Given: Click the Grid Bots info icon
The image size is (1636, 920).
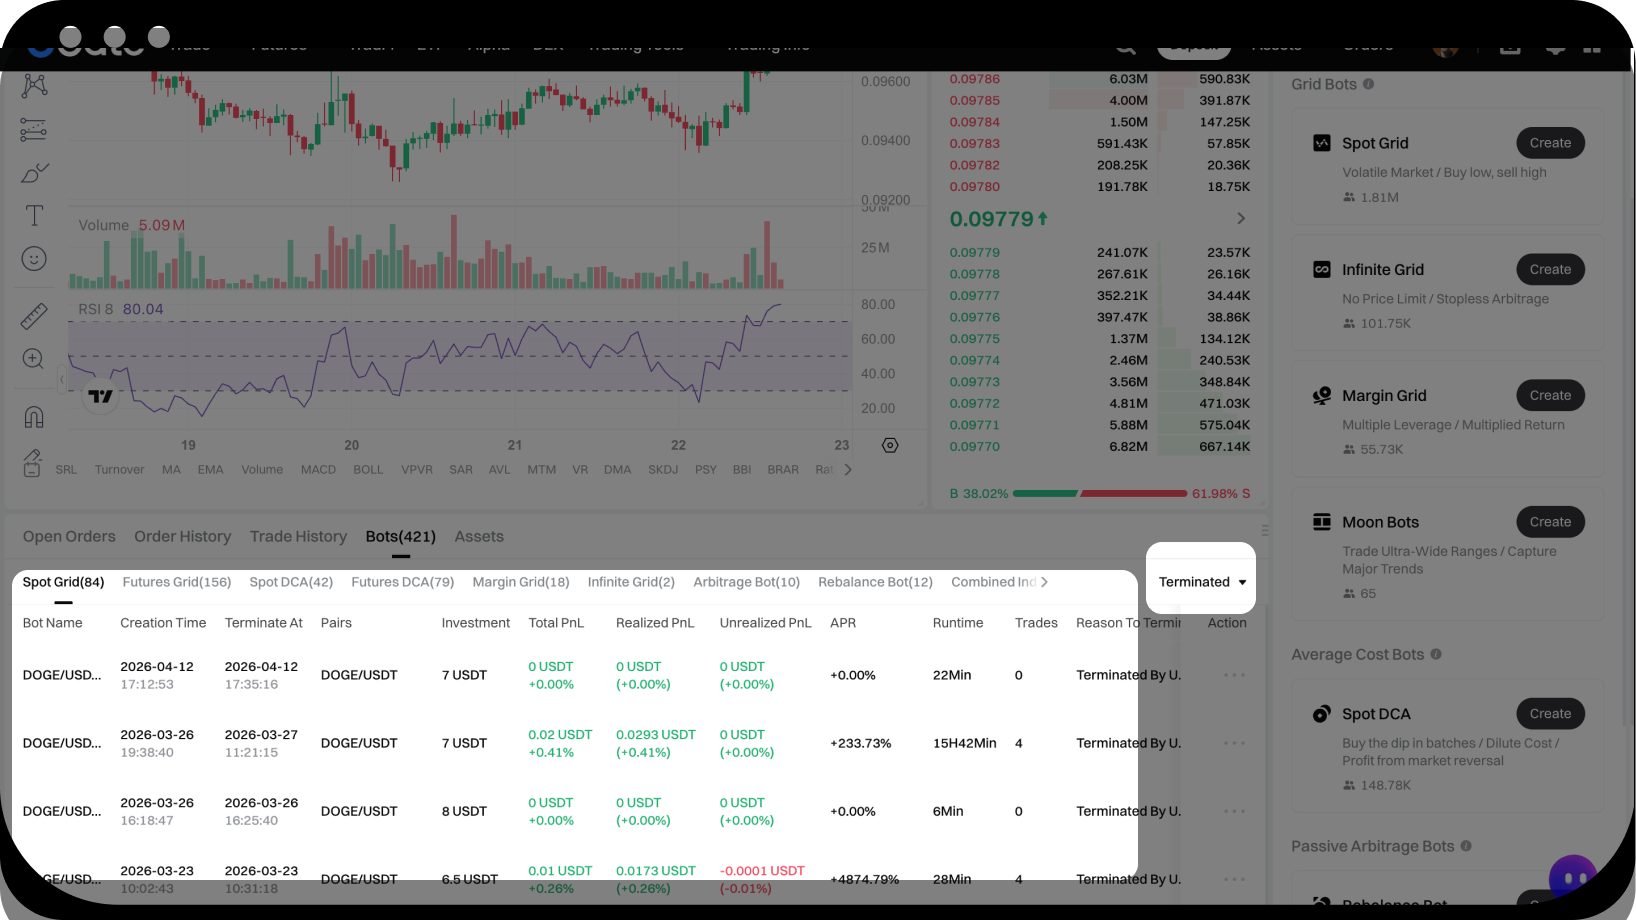Looking at the screenshot, I should click(1368, 84).
